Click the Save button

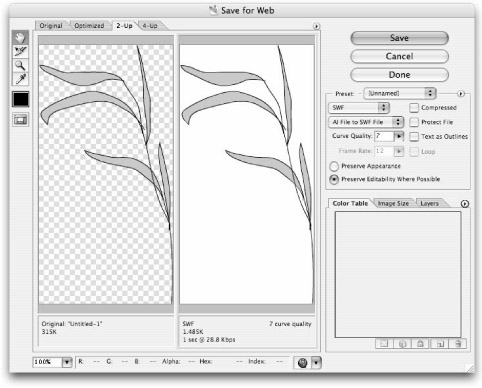399,38
